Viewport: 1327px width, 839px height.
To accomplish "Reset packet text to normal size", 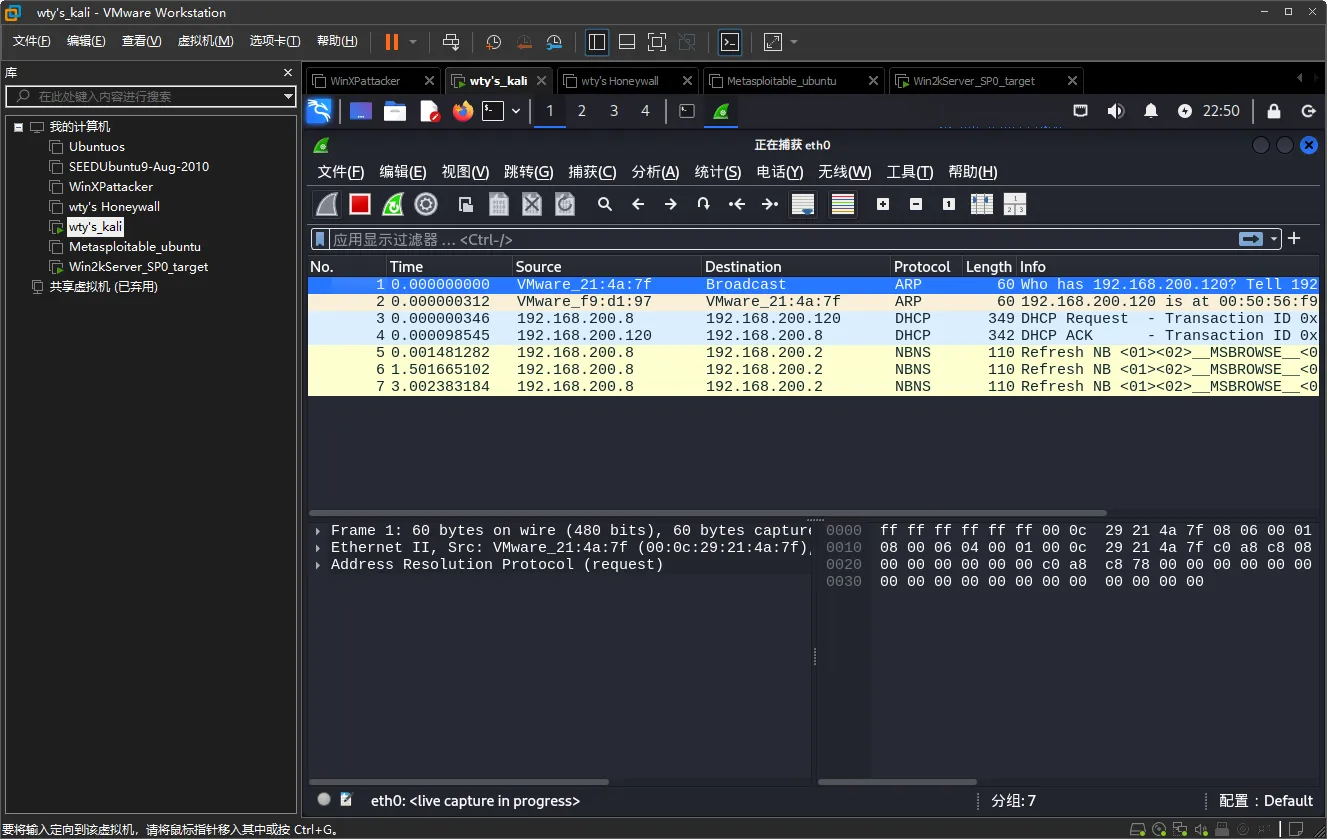I will pos(949,204).
